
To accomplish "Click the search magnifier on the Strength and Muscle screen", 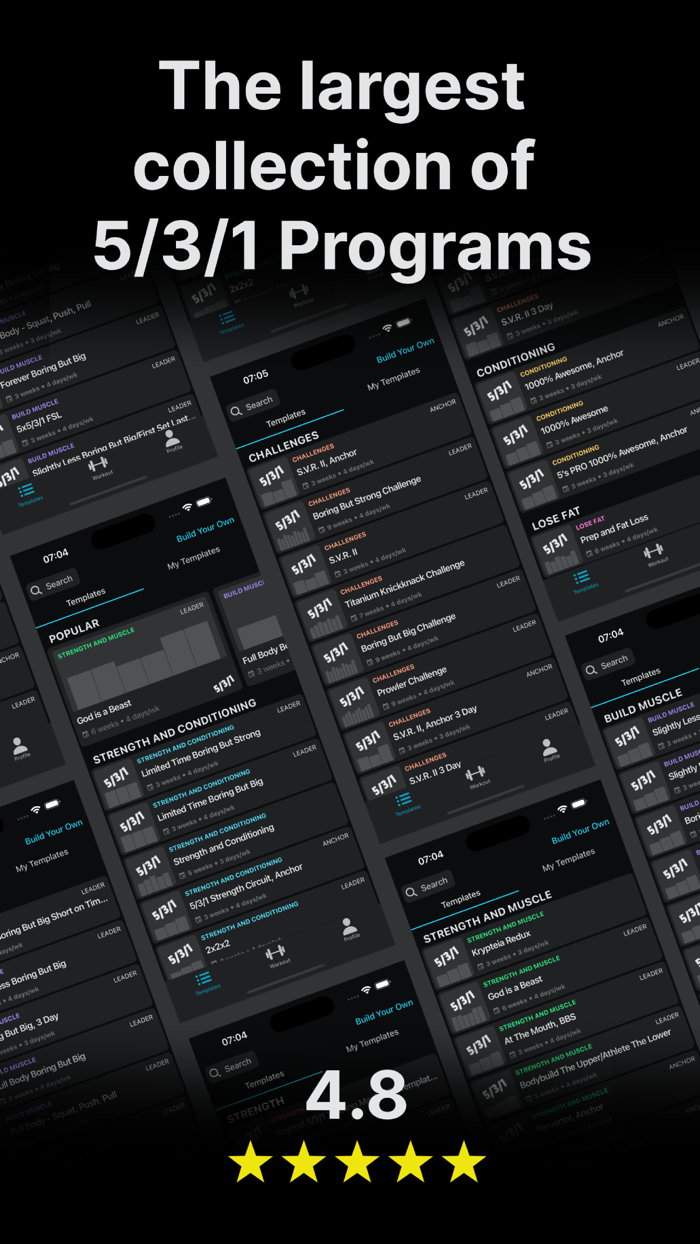I will click(412, 890).
